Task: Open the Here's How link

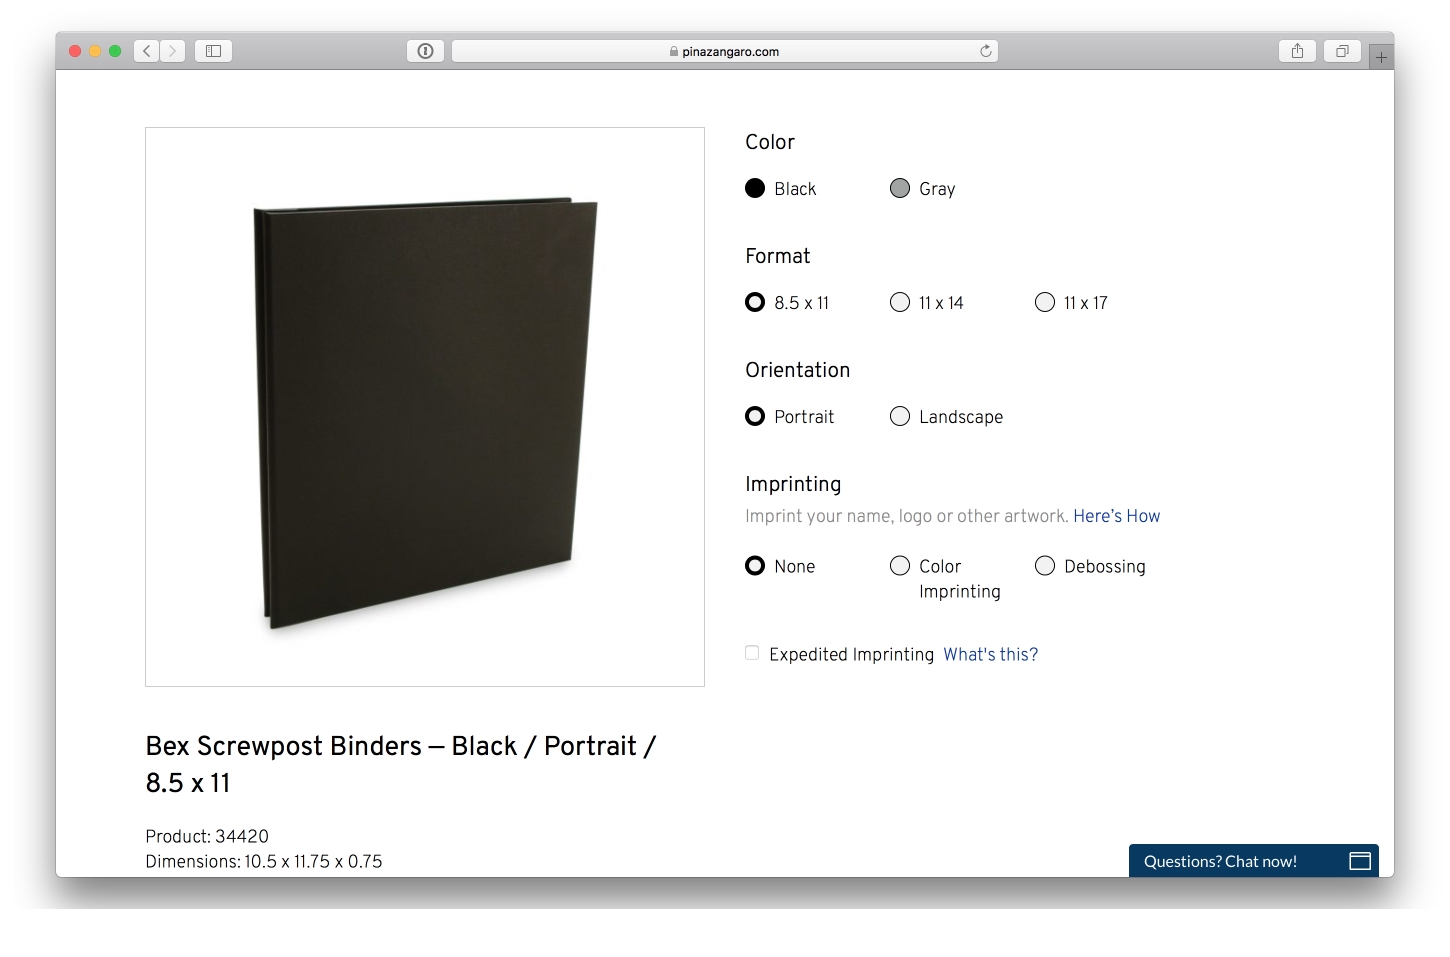Action: pos(1116,516)
